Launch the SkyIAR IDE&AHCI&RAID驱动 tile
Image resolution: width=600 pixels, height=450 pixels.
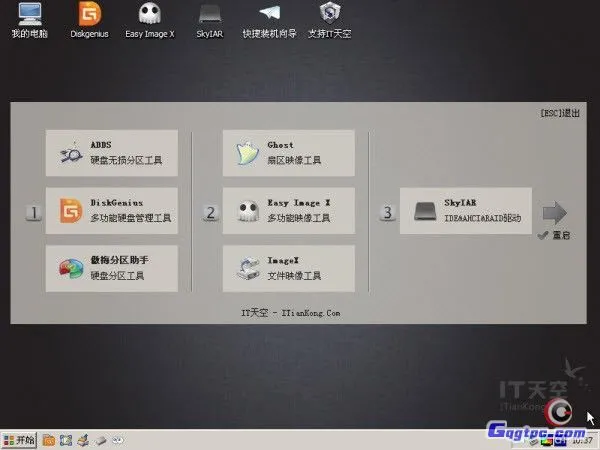pos(466,211)
